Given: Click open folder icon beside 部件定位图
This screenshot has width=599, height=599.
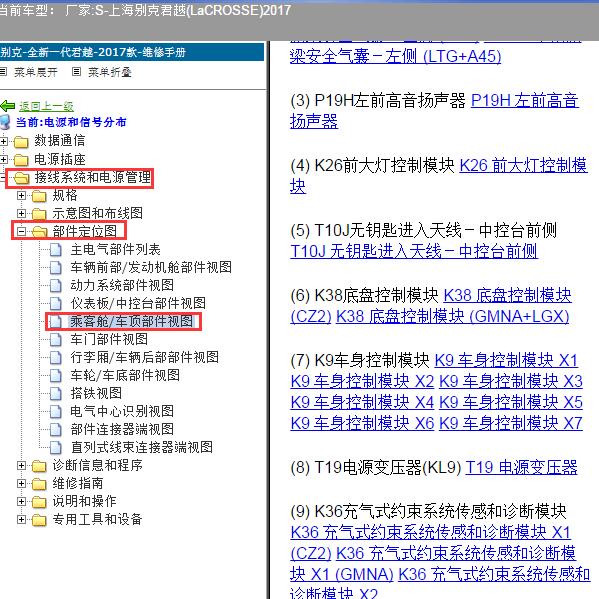Looking at the screenshot, I should pyautogui.click(x=40, y=232).
